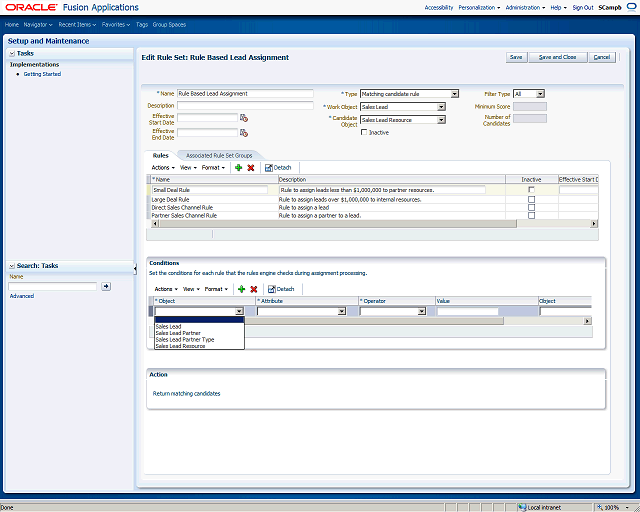Select Sales Lead Resource from the Object list
This screenshot has width=640, height=512.
(x=180, y=346)
